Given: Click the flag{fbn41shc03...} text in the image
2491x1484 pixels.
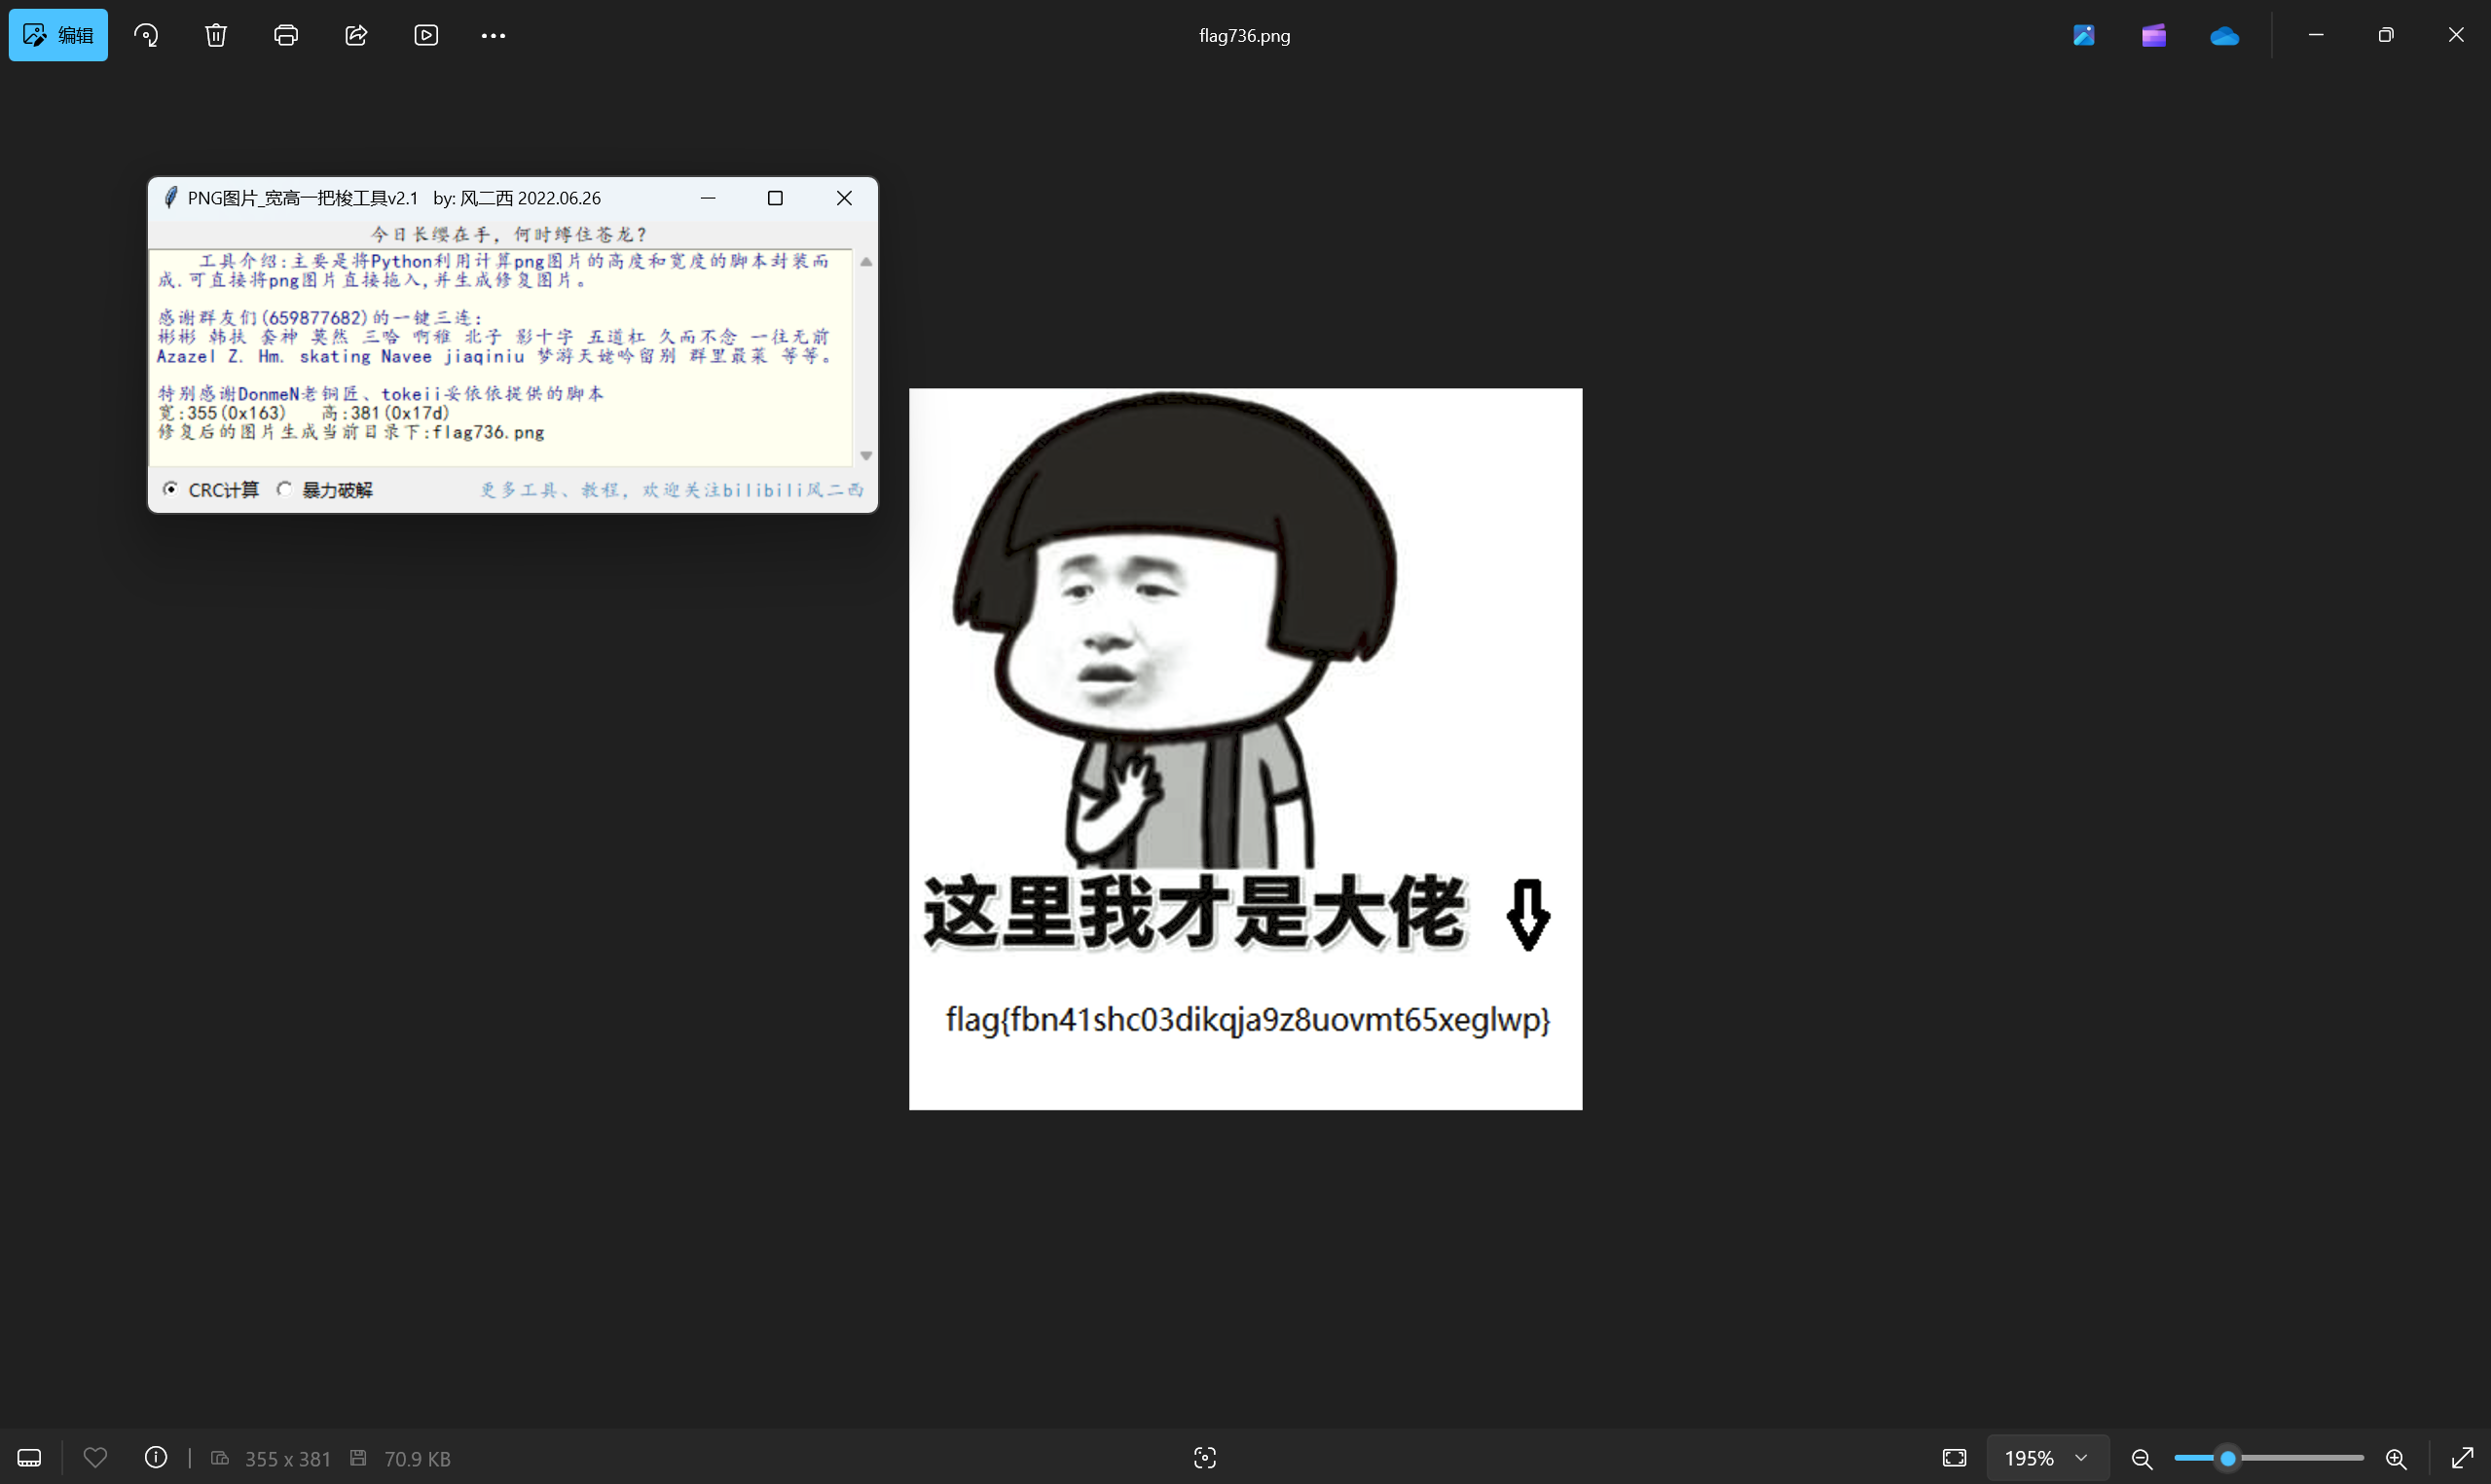Looking at the screenshot, I should click(x=1248, y=1019).
